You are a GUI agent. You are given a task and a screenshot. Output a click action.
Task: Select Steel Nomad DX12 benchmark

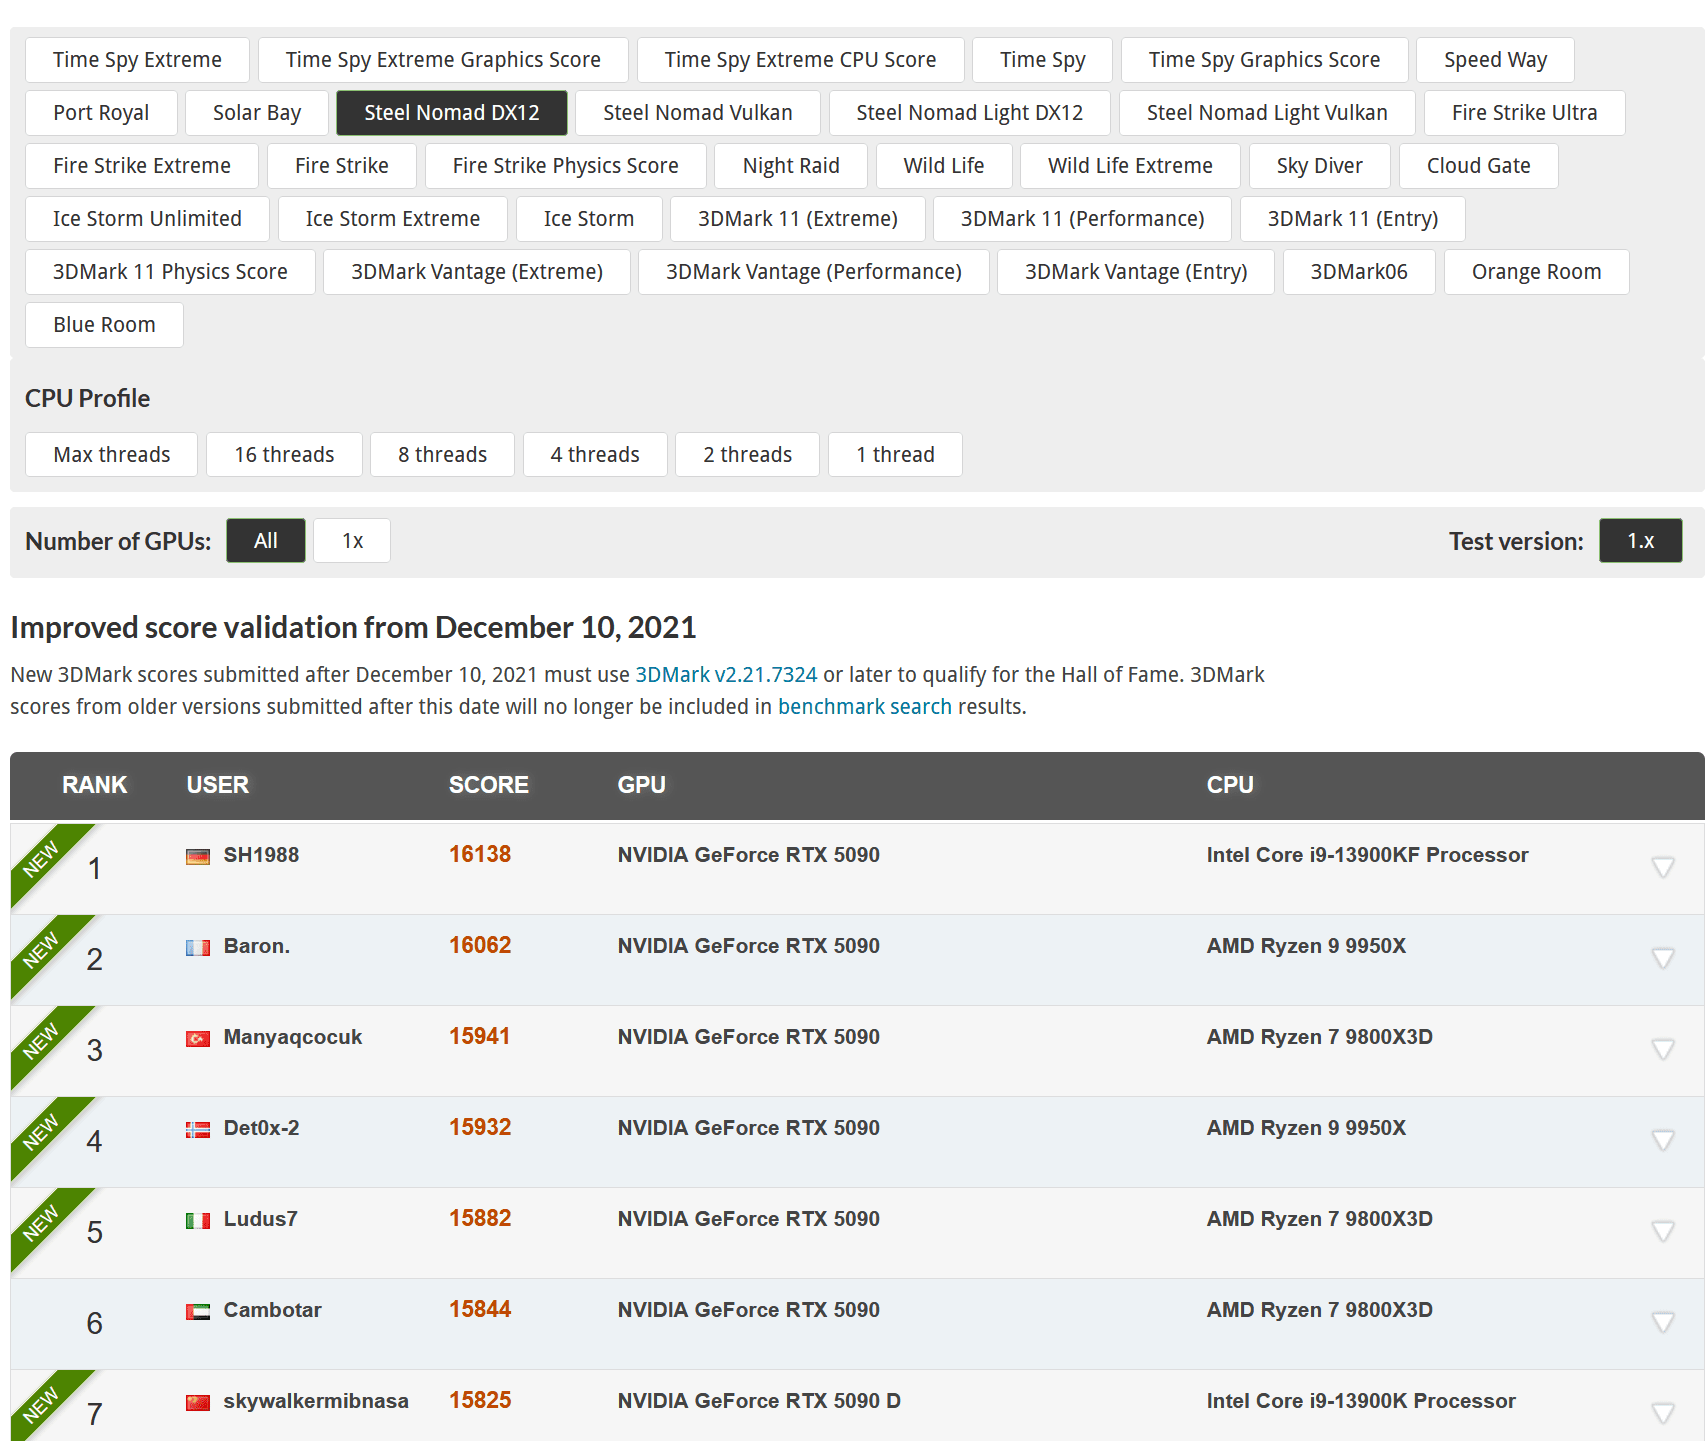[x=452, y=113]
